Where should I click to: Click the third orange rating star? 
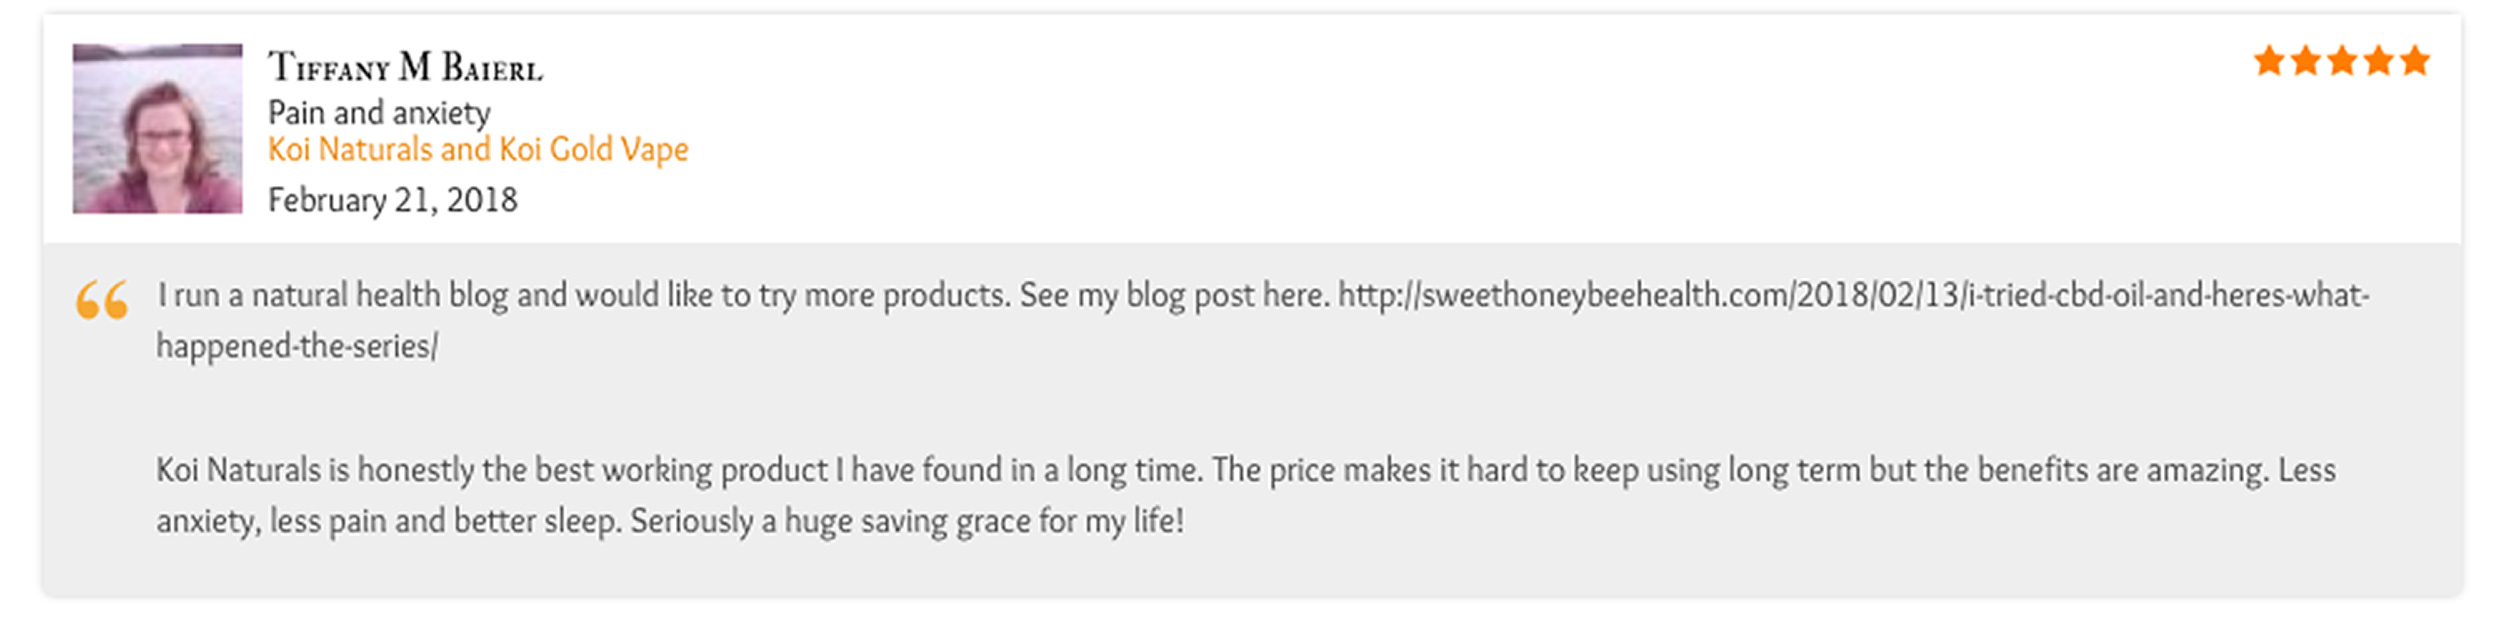pos(2342,61)
